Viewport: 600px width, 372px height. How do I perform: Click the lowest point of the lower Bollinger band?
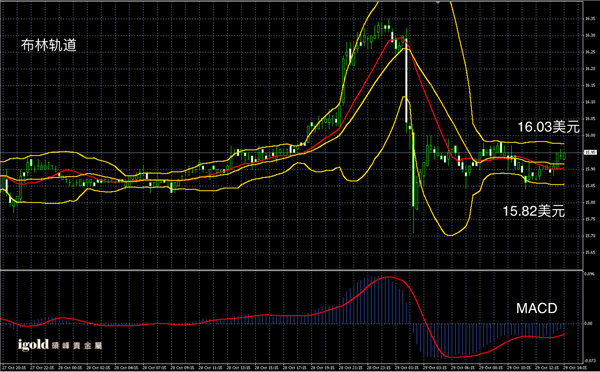tap(450, 235)
